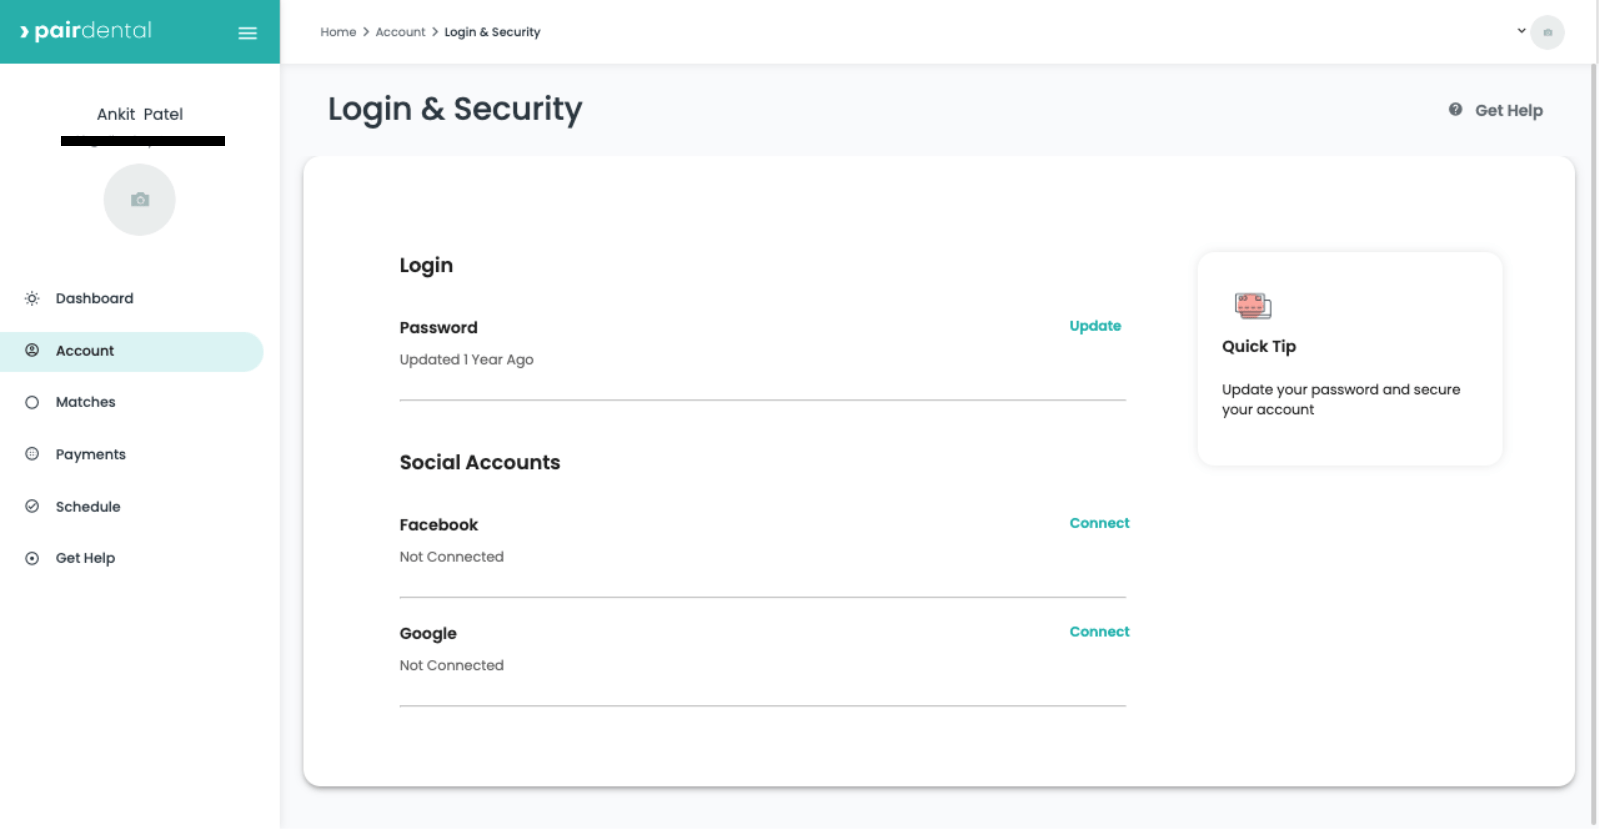This screenshot has width=1600, height=830.
Task: Connect the Facebook account
Action: [x=1099, y=523]
